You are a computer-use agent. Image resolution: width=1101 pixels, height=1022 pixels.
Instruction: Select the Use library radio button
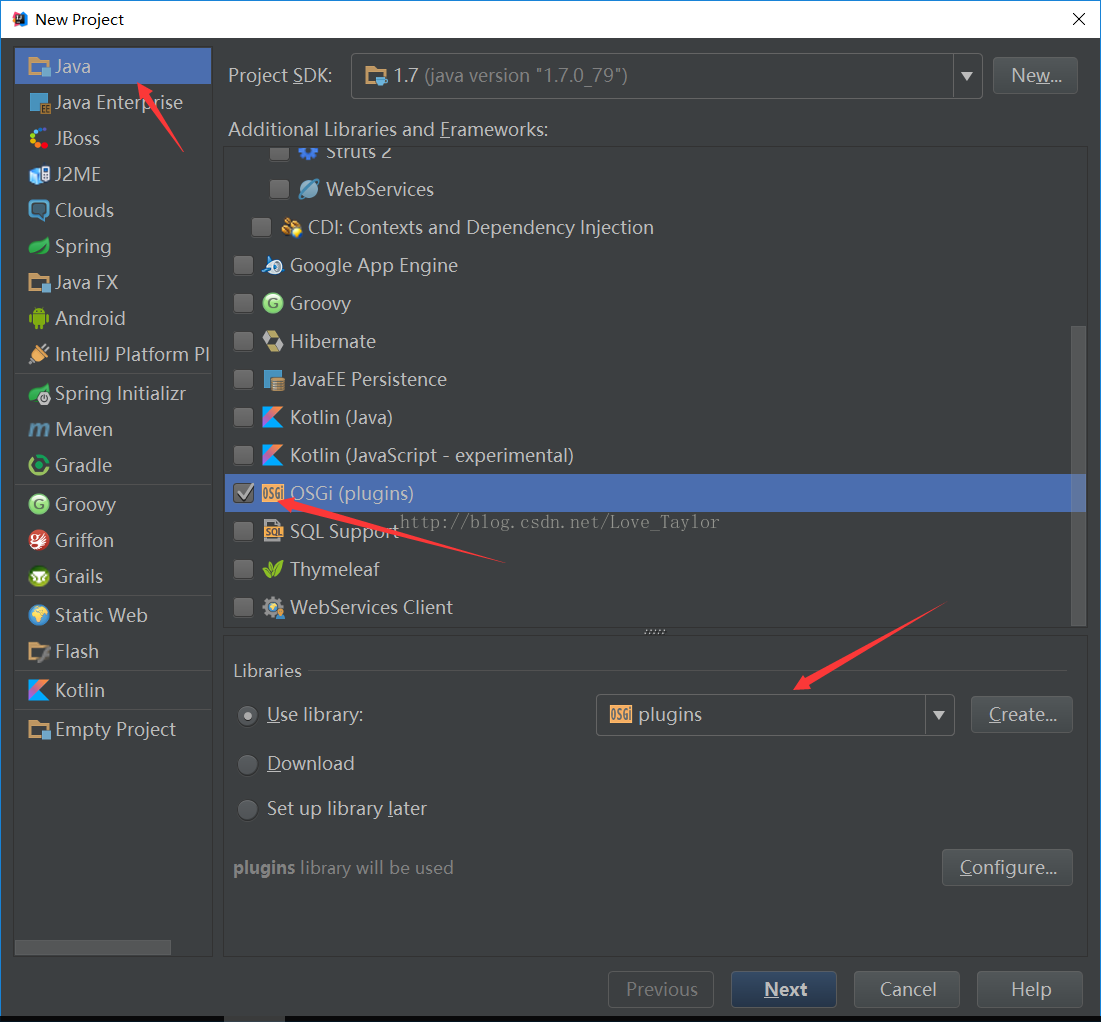coord(247,716)
